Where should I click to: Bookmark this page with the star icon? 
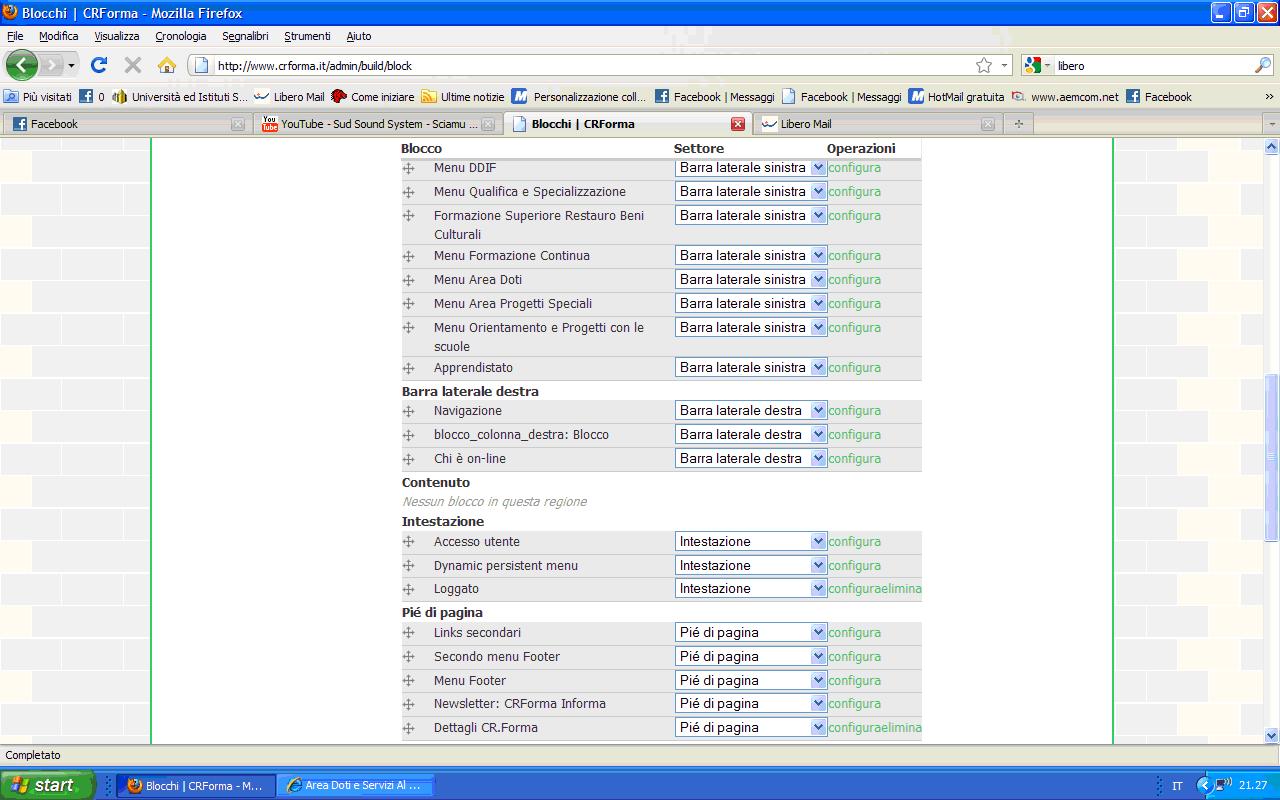click(x=984, y=65)
